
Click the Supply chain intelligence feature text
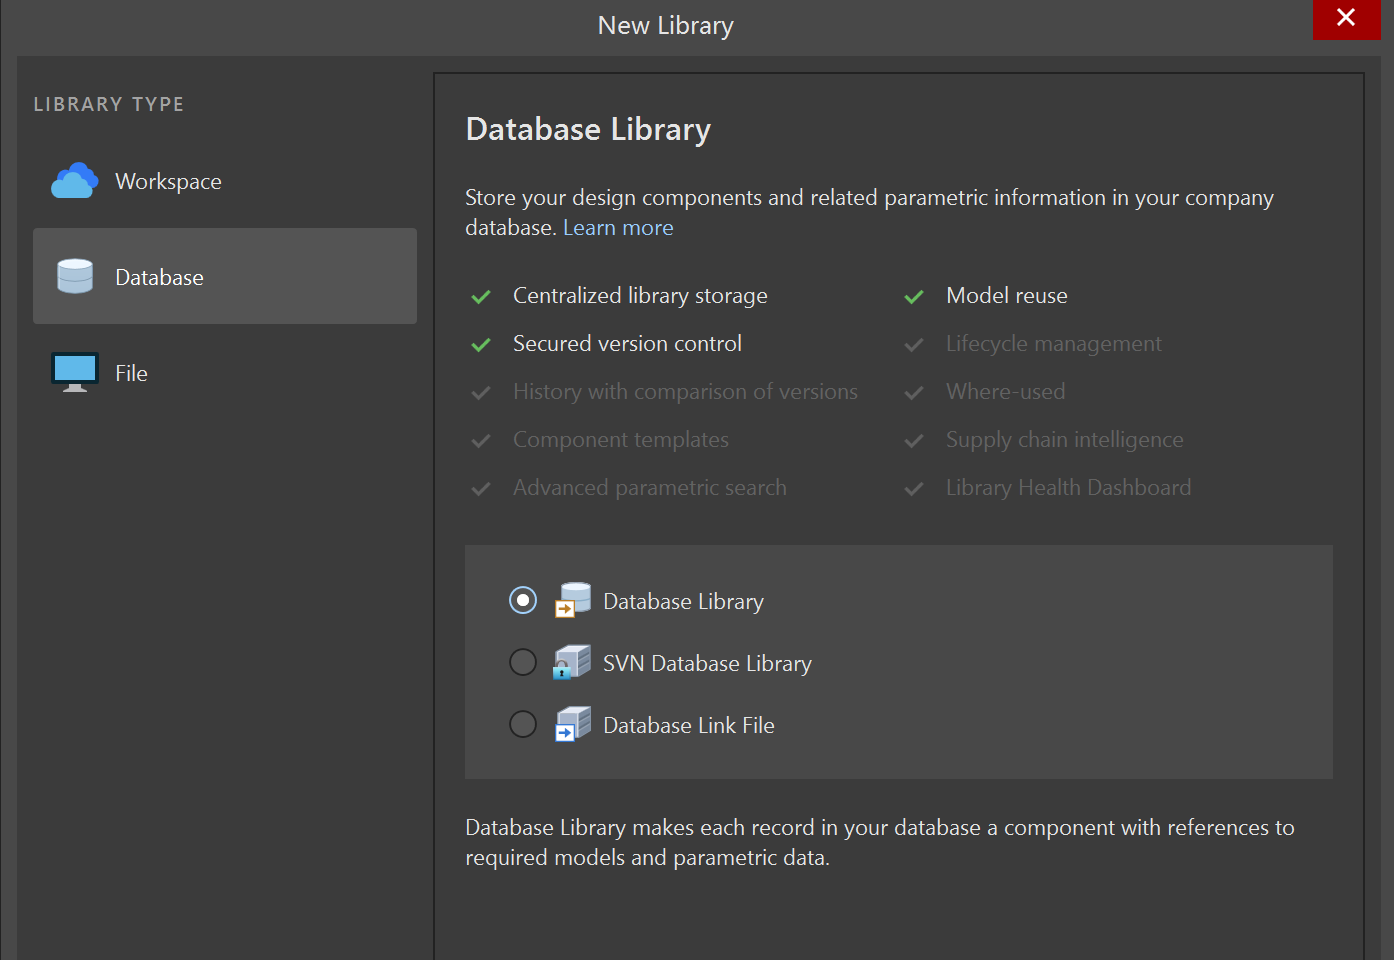1064,440
